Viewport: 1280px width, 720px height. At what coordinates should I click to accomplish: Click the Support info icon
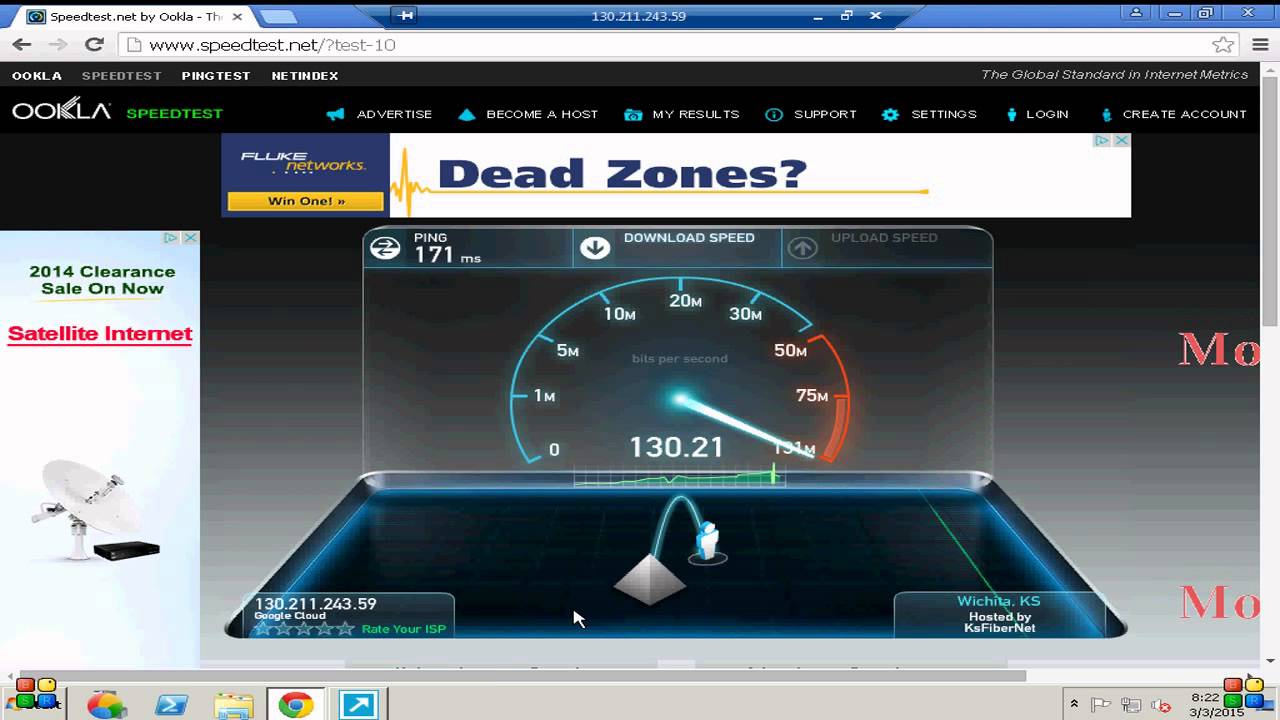point(774,115)
